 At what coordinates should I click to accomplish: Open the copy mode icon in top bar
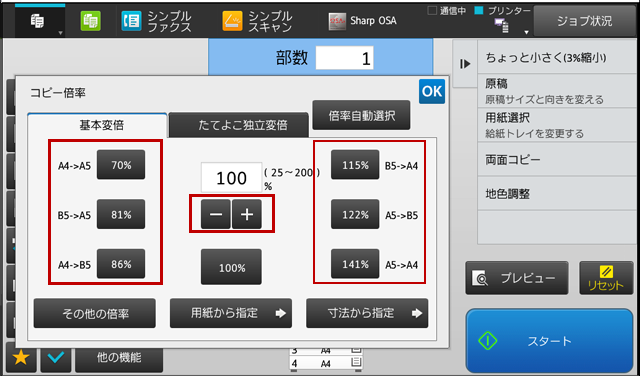click(38, 20)
